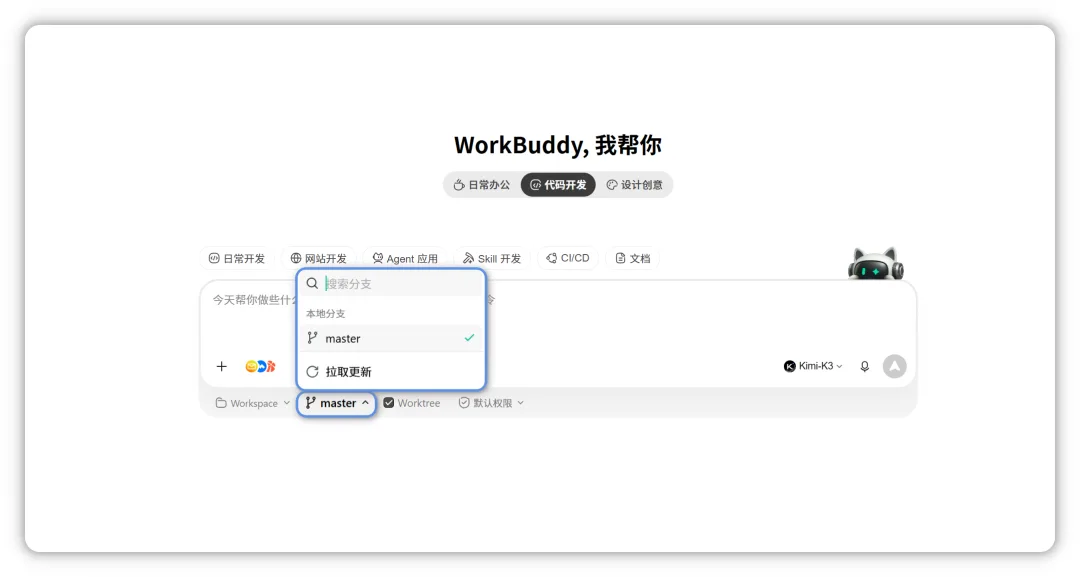Open the Kimi-K3 model dropdown
The height and width of the screenshot is (577, 1080).
coord(813,366)
